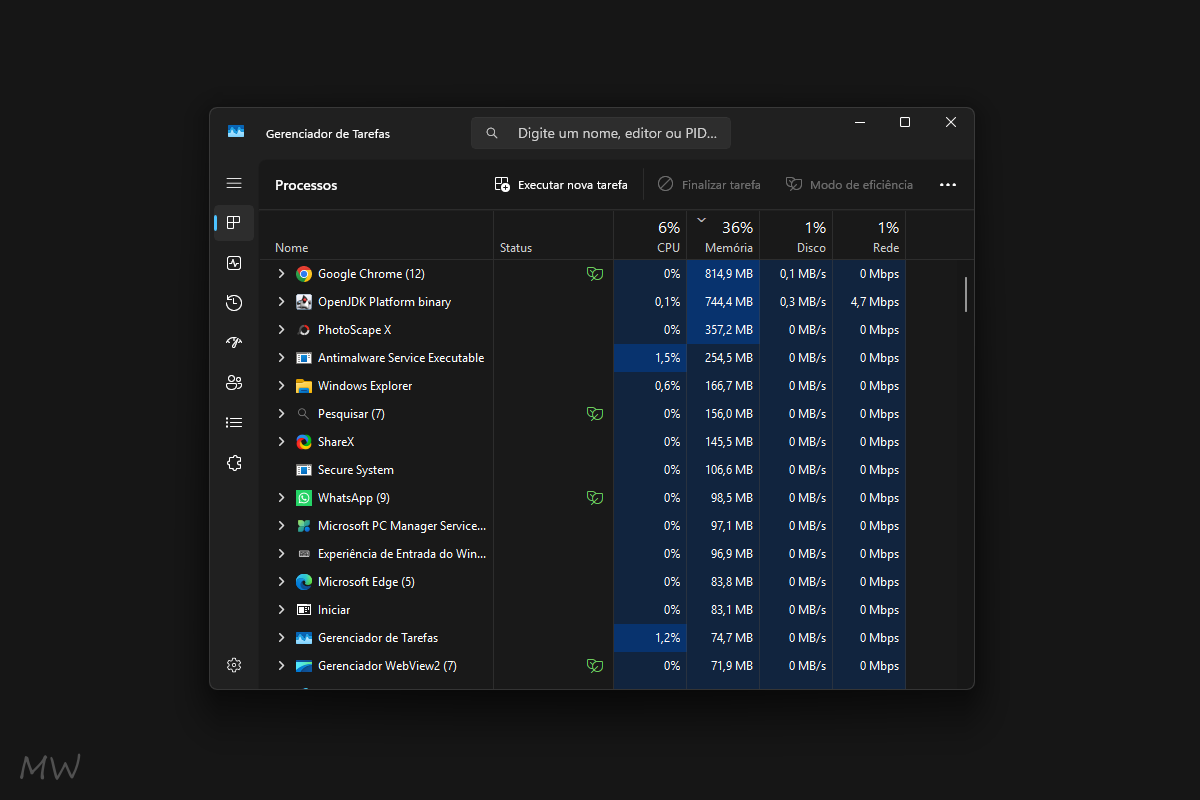Open Startup apps sidebar icon
The width and height of the screenshot is (1200, 800).
pyautogui.click(x=234, y=343)
